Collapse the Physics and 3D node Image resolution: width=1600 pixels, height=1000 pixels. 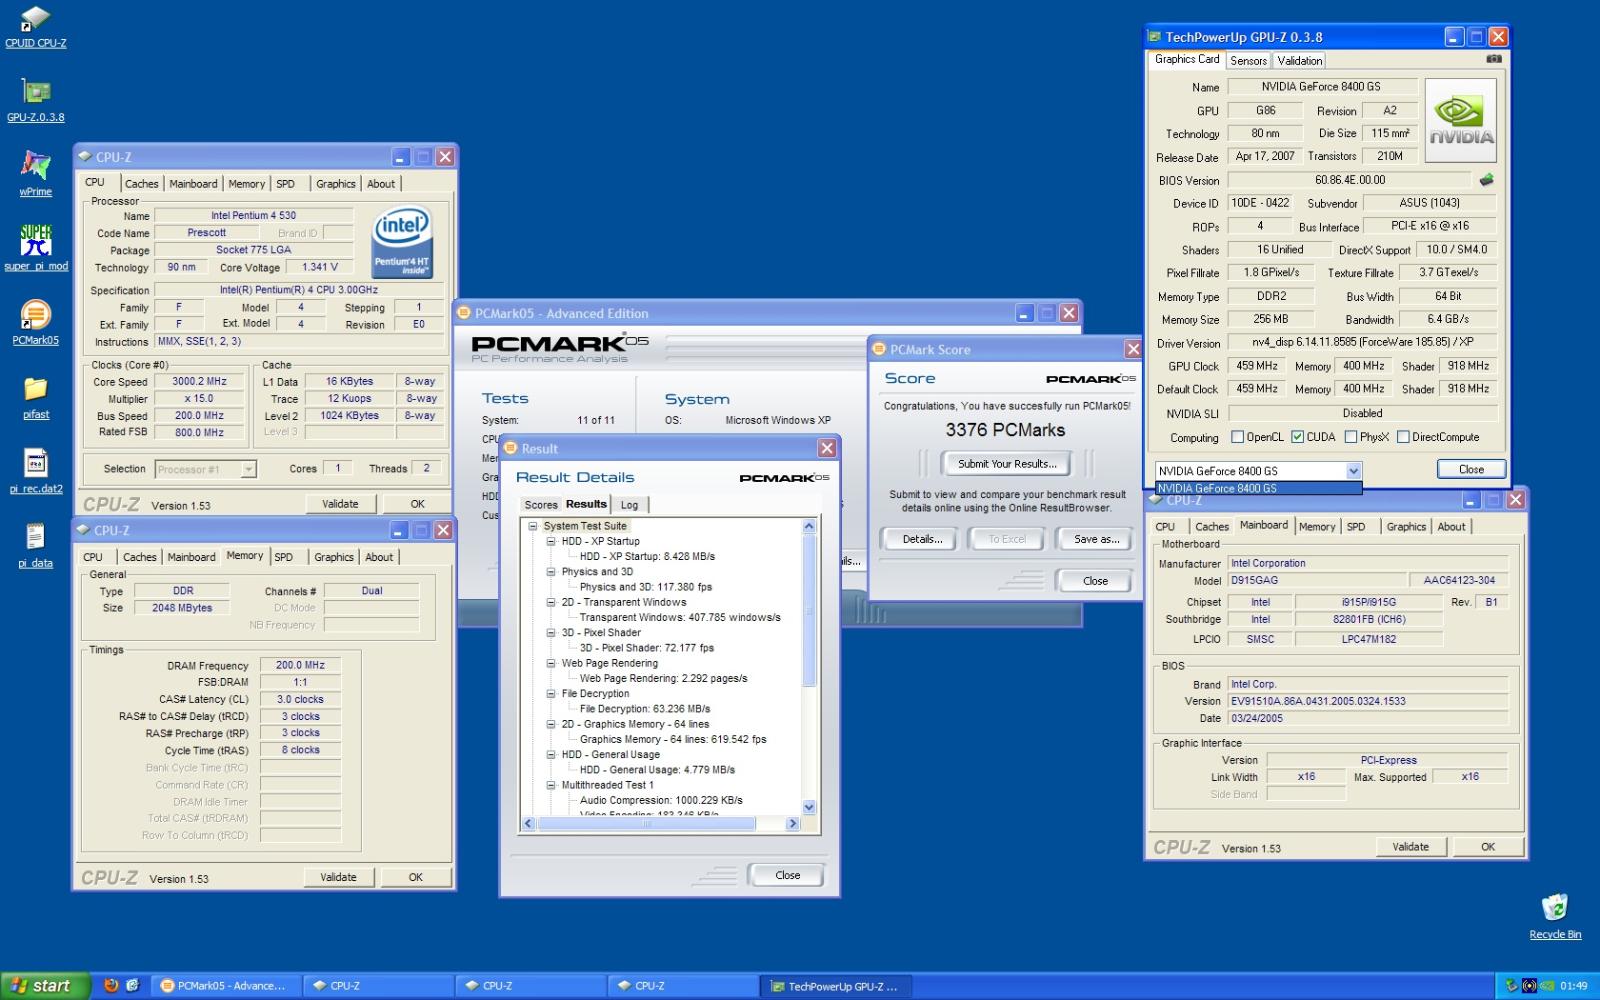(551, 572)
